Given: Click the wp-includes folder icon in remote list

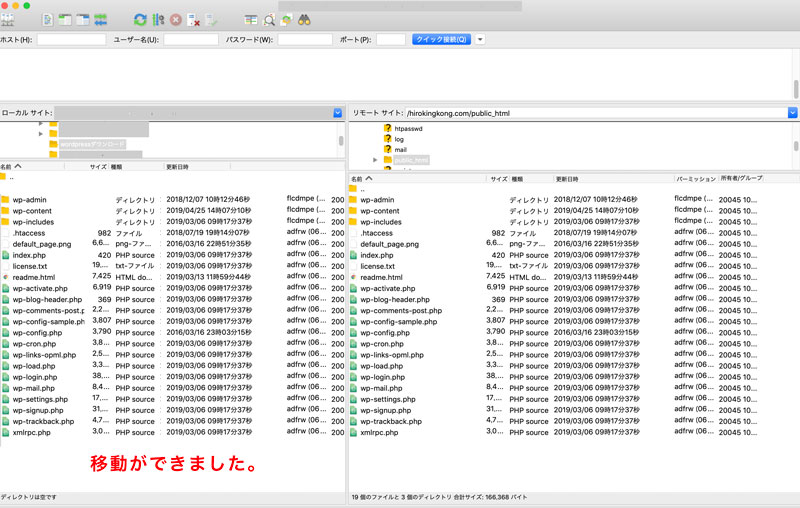Looking at the screenshot, I should click(x=353, y=222).
